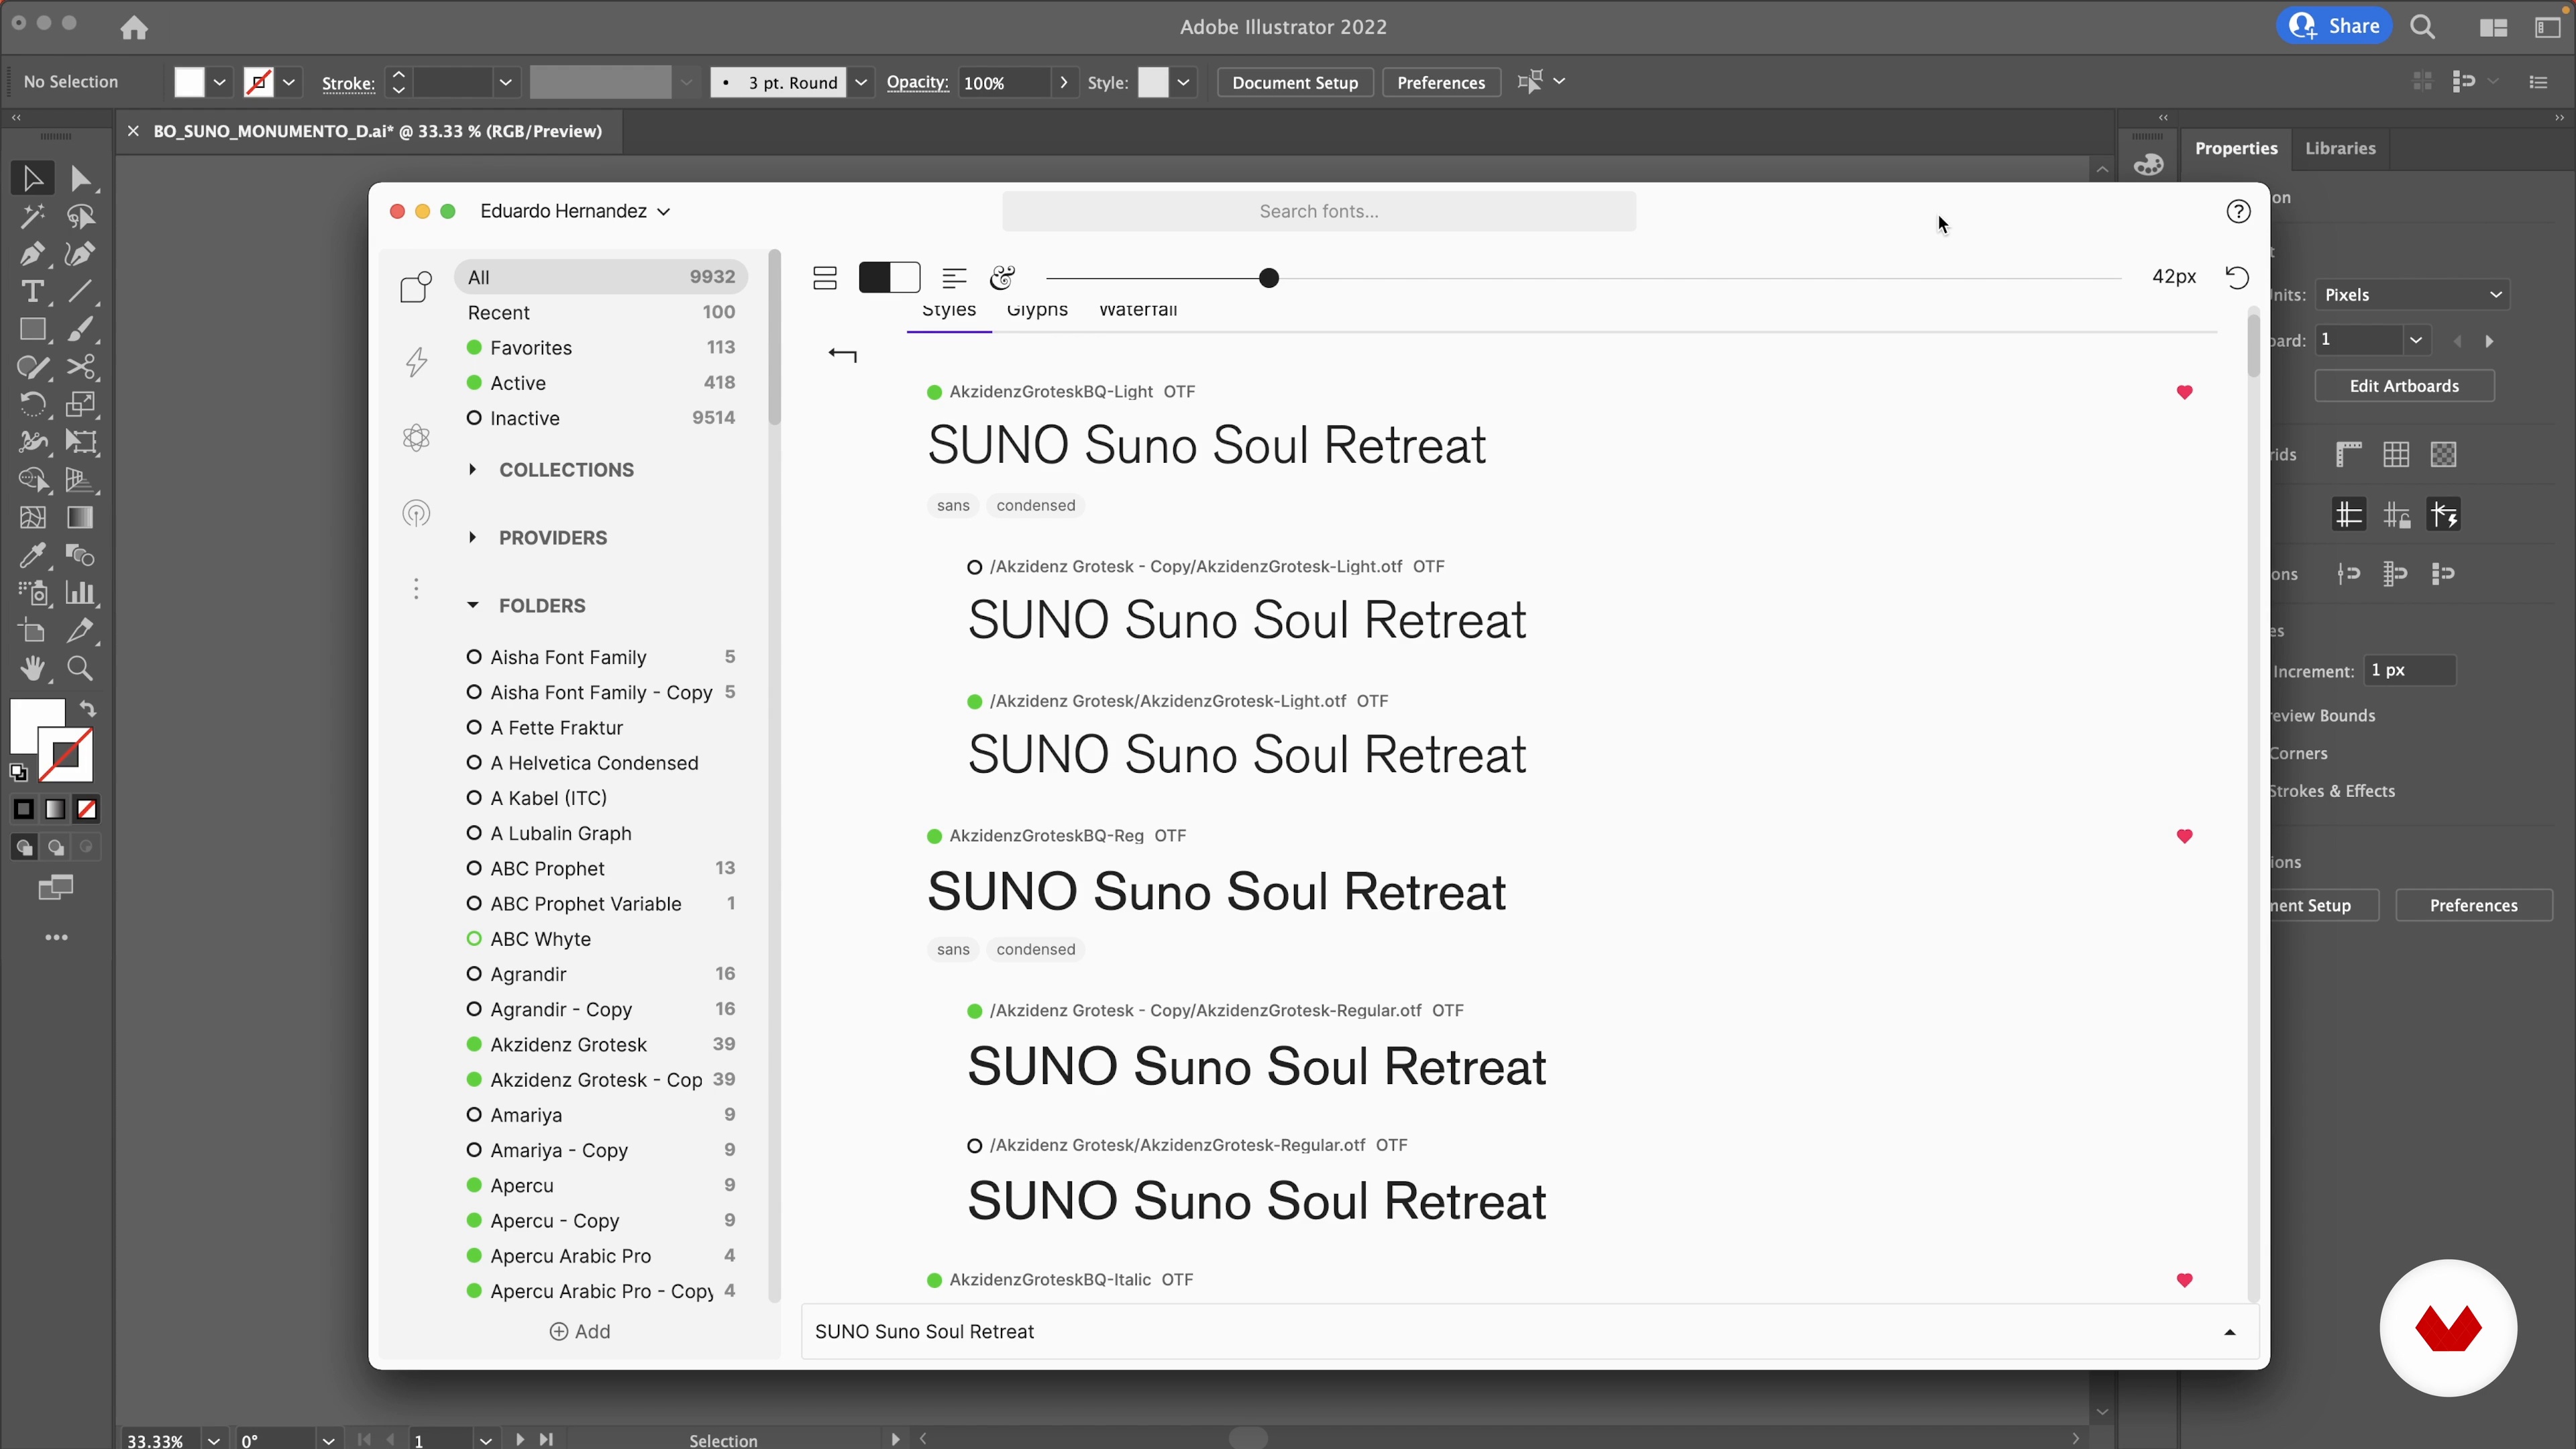Select the Column Graph tool

coord(81,593)
